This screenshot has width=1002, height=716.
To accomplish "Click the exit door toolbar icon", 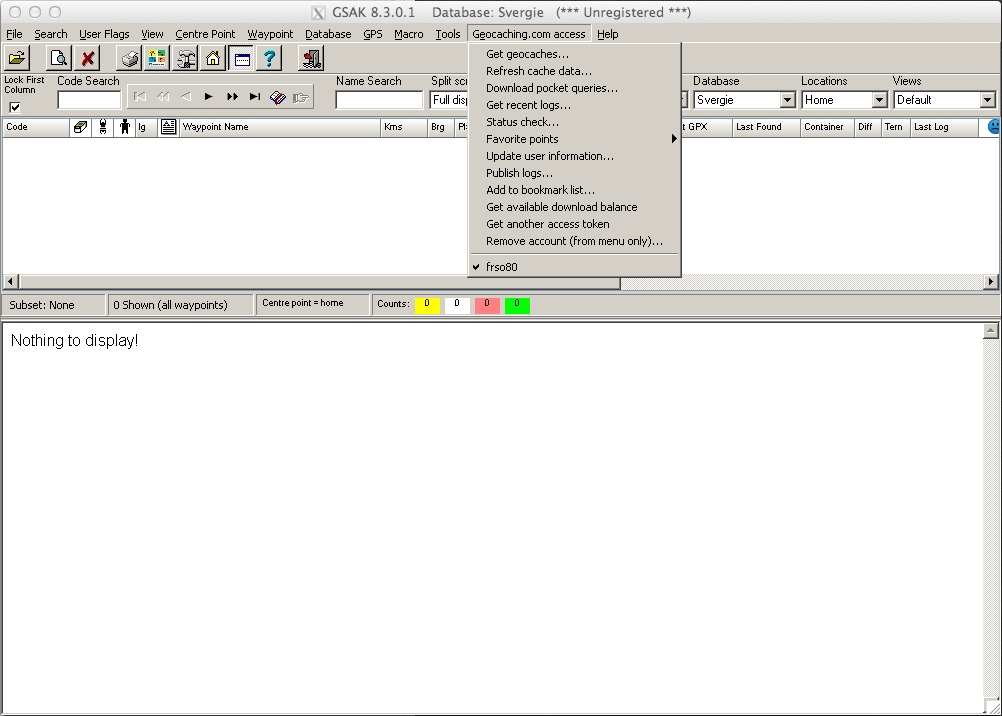I will 311,59.
